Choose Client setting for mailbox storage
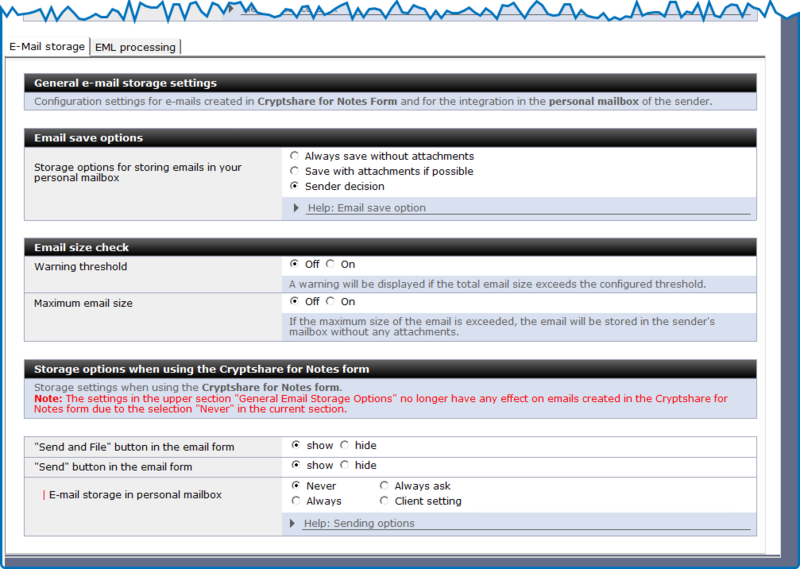This screenshot has height=569, width=800. coord(385,501)
